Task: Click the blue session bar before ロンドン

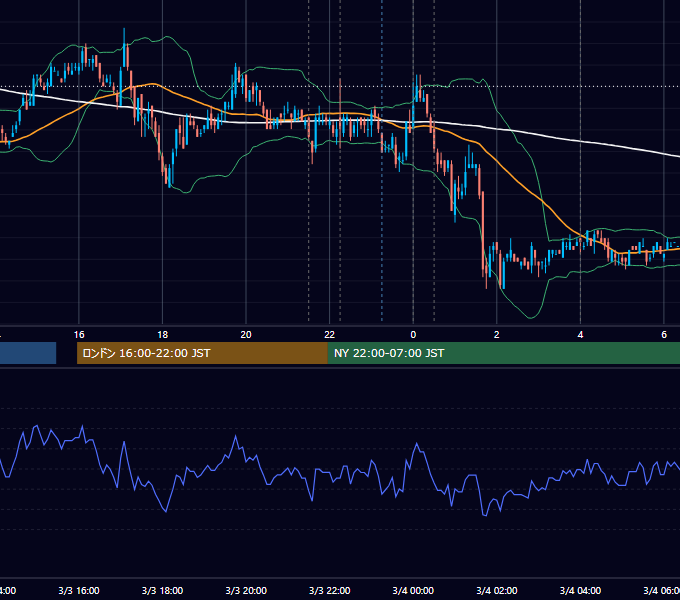Action: (28, 353)
